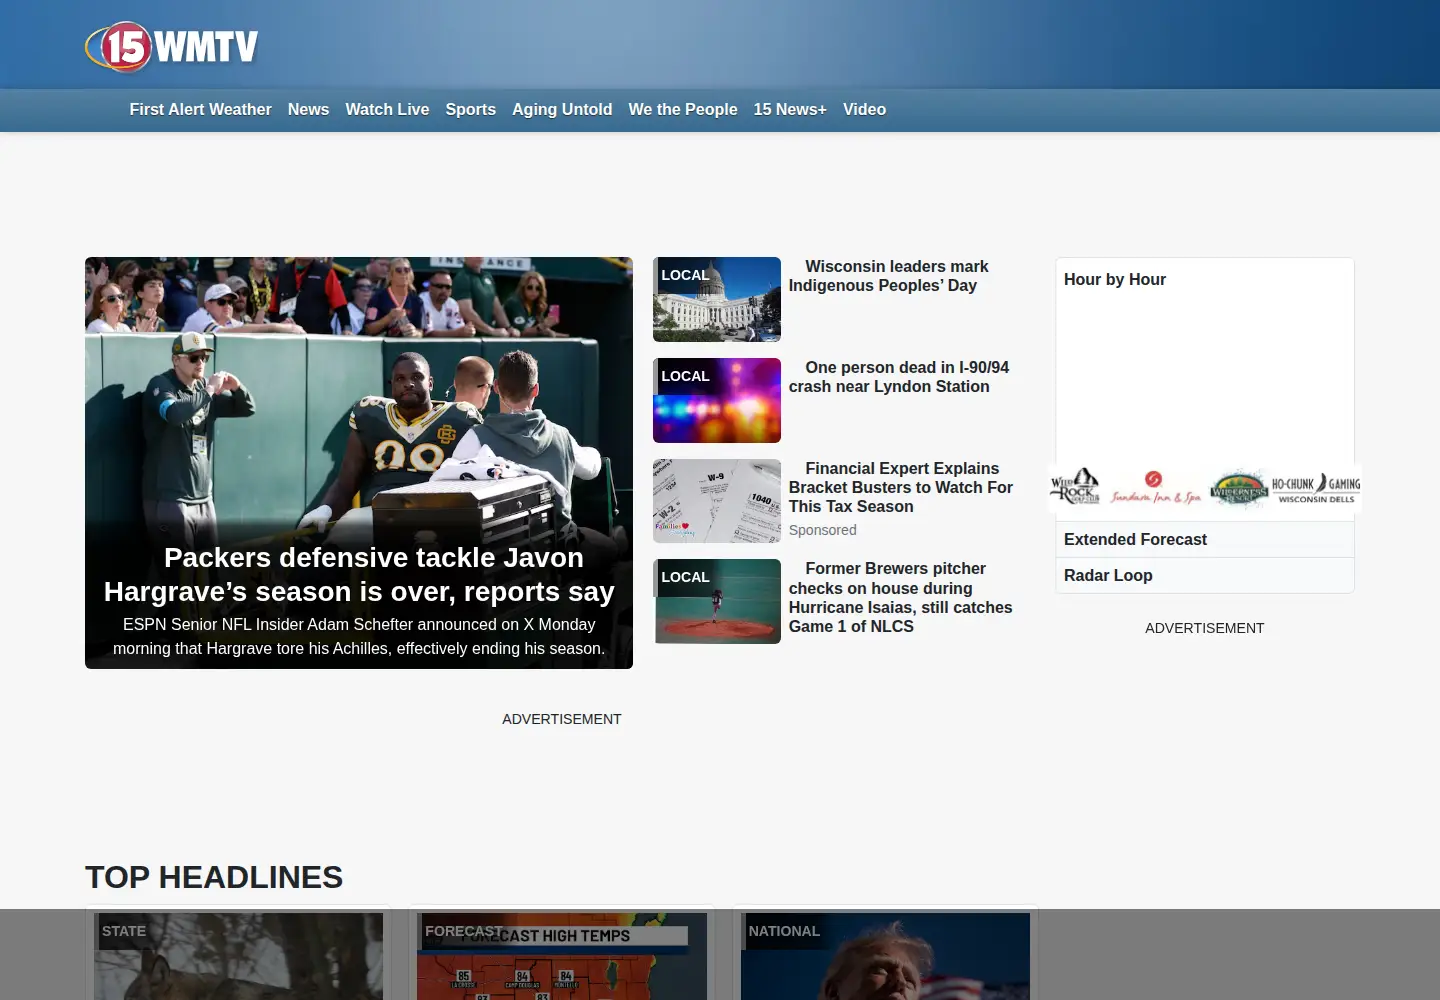Viewport: 1440px width, 1000px height.
Task: Open the I-90/94 crash near Lyndon Station story
Action: (899, 377)
